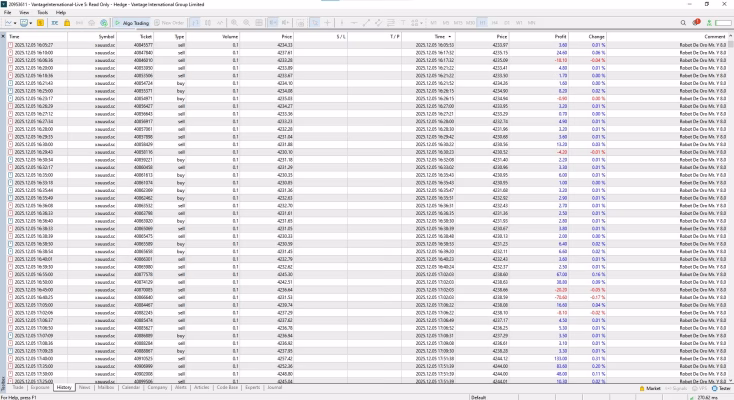Image resolution: width=734 pixels, height=400 pixels.
Task: Select the row with profit 133.00
Action: 367,358
